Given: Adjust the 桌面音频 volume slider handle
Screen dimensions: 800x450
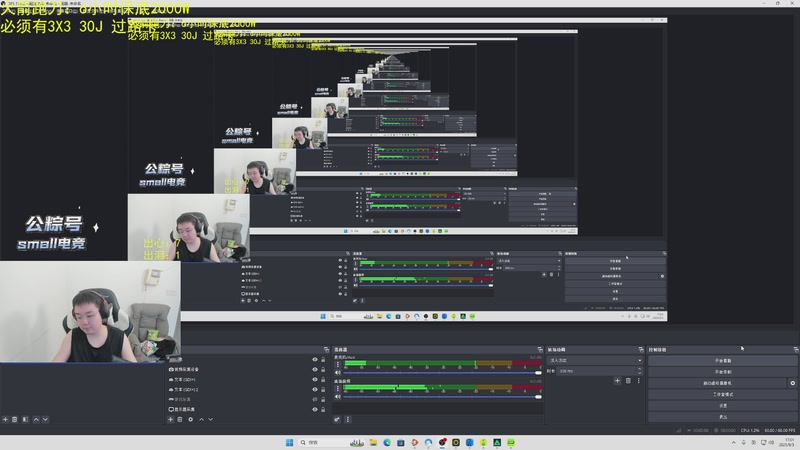Looking at the screenshot, I should (x=538, y=396).
